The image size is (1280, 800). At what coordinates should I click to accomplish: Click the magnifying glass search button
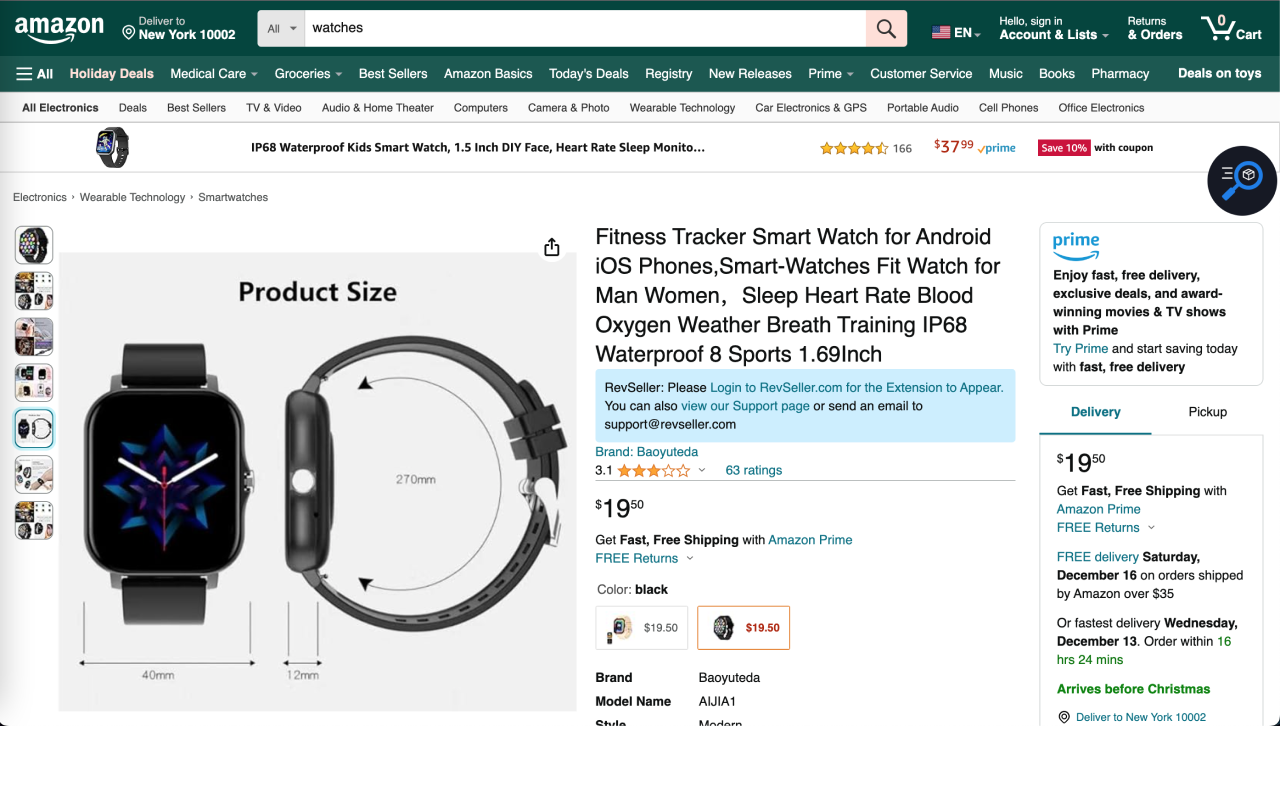click(886, 28)
